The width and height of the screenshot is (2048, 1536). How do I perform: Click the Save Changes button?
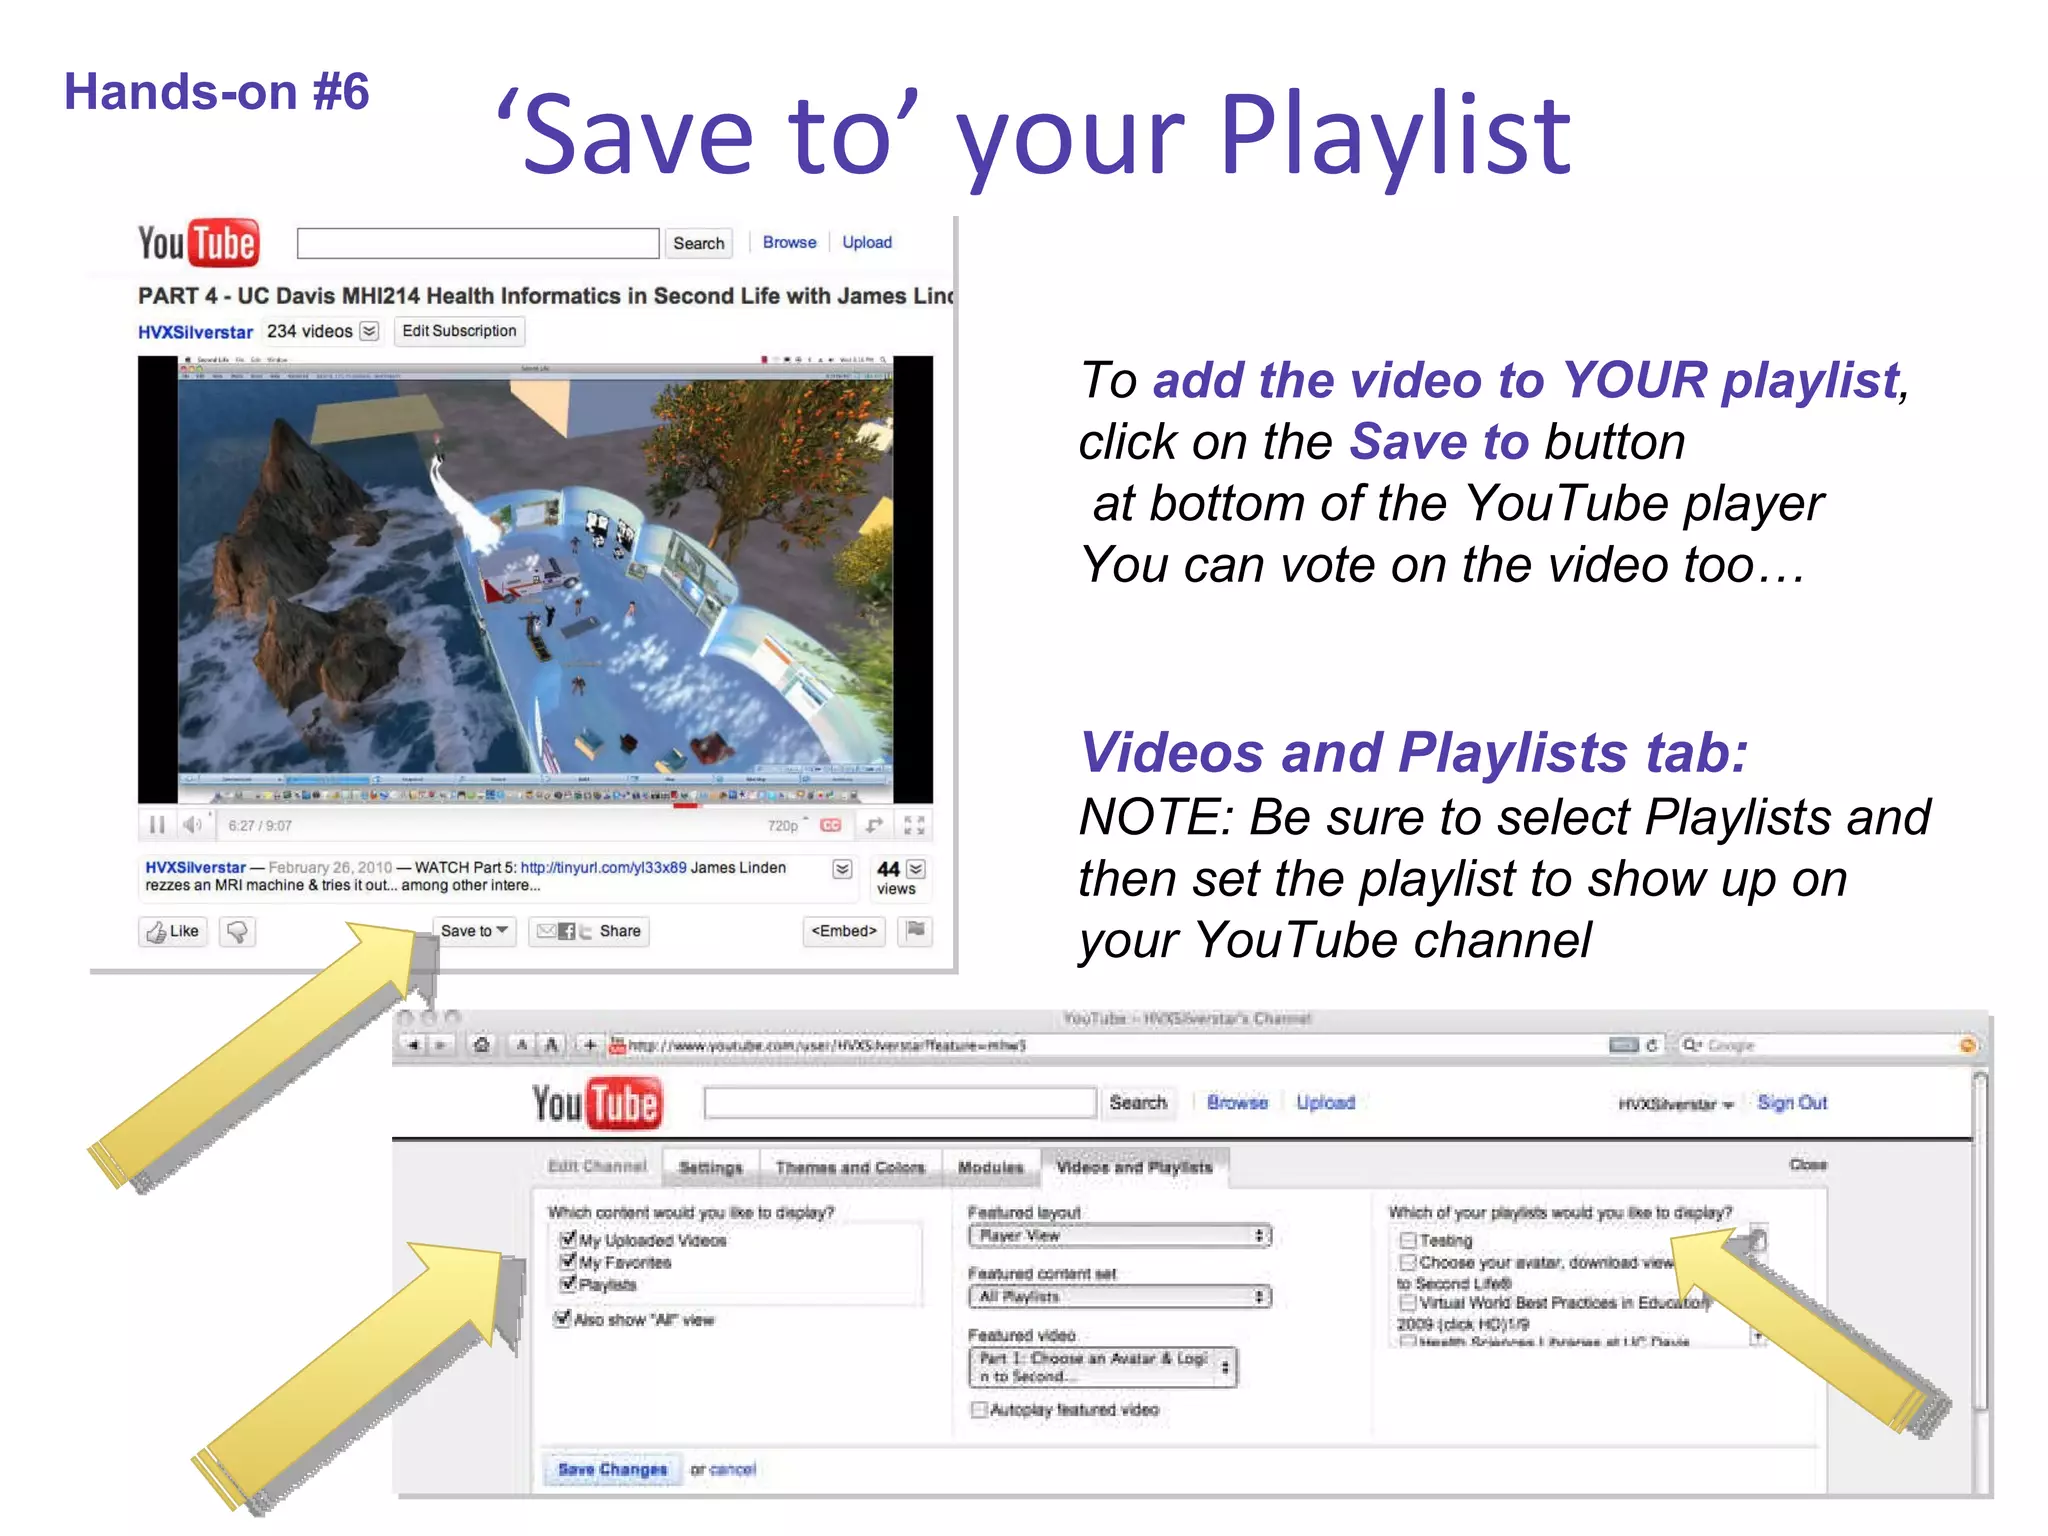(x=613, y=1469)
